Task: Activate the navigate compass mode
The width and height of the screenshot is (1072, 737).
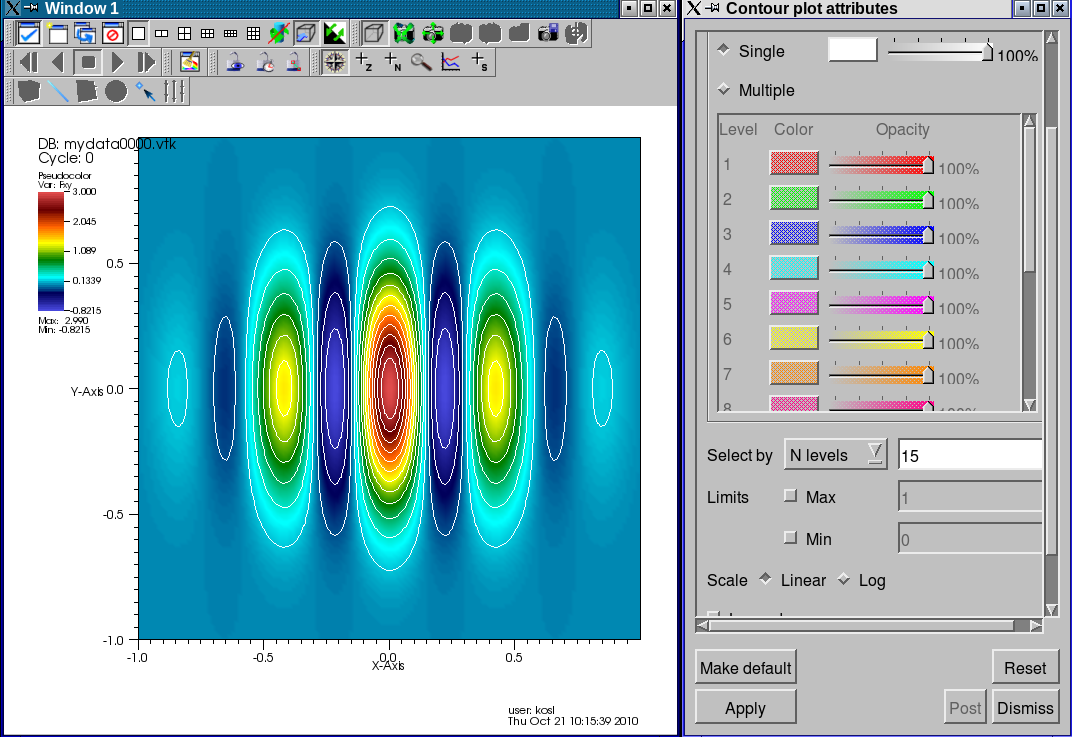Action: click(335, 62)
